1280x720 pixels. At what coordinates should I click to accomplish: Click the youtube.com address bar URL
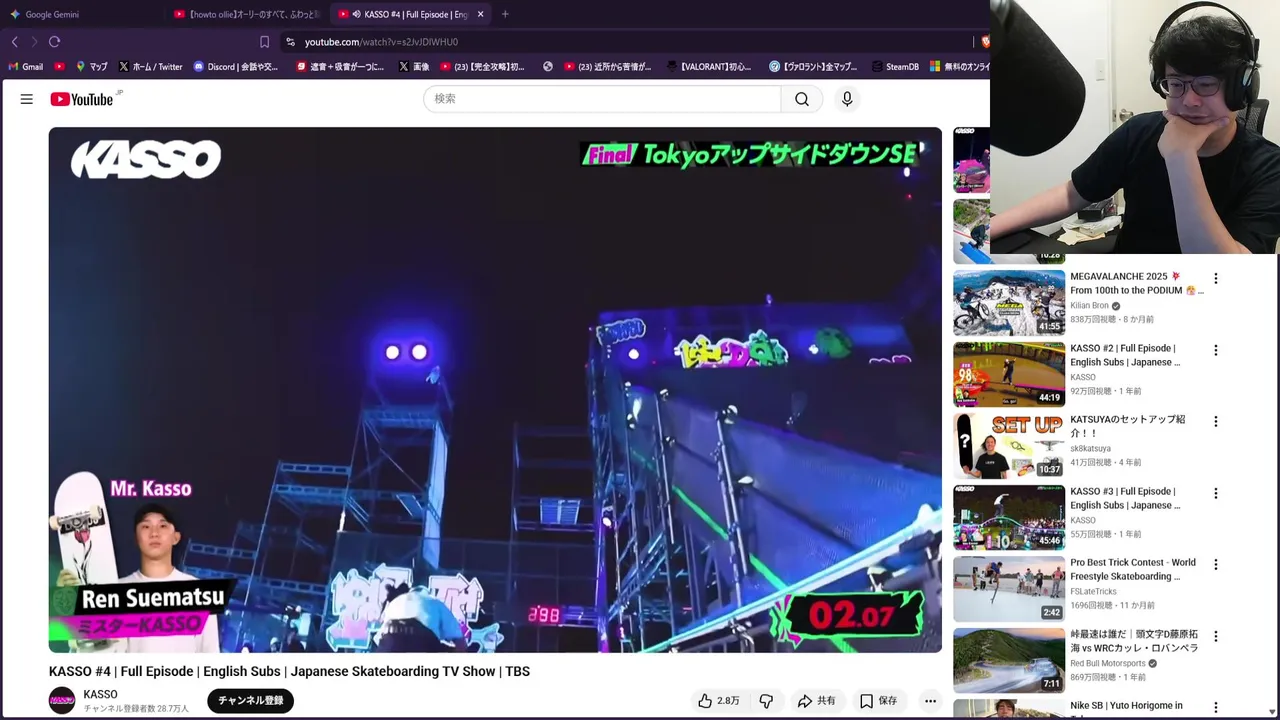pos(381,42)
